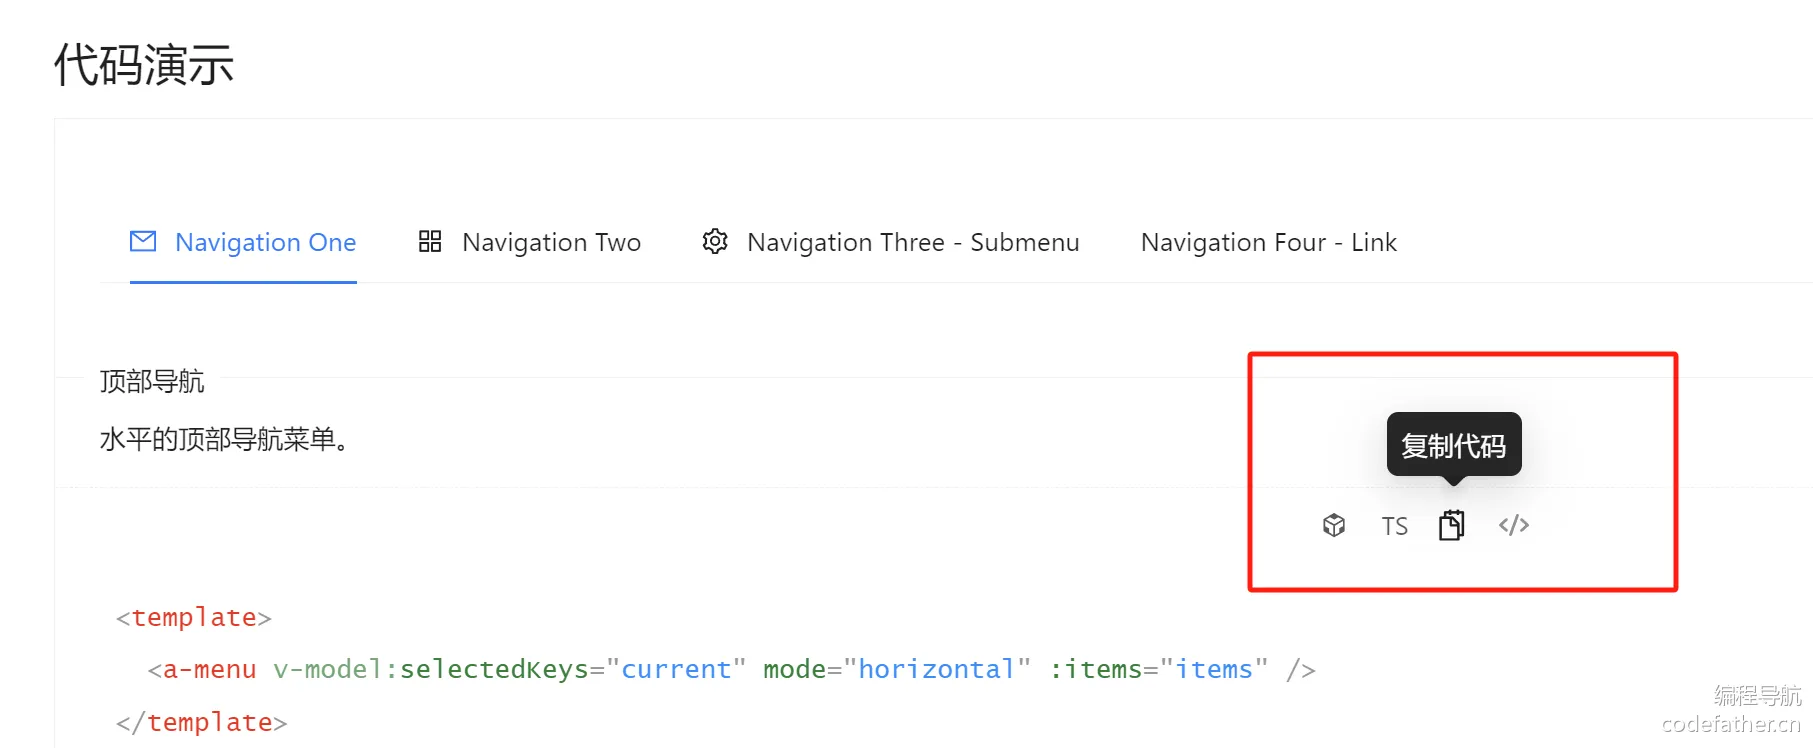Image resolution: width=1813 pixels, height=748 pixels.
Task: Click the a-menu tag name in the code
Action: [x=209, y=669]
